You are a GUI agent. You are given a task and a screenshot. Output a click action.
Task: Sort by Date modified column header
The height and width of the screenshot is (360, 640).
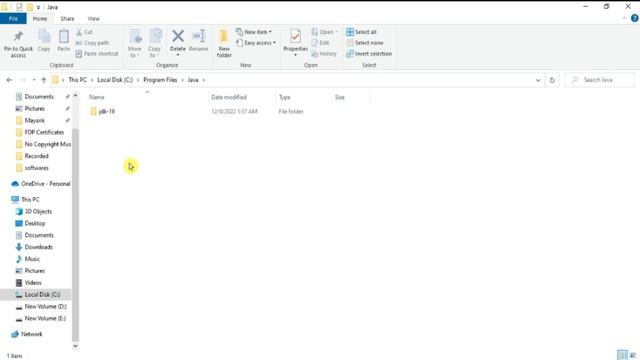tap(229, 97)
